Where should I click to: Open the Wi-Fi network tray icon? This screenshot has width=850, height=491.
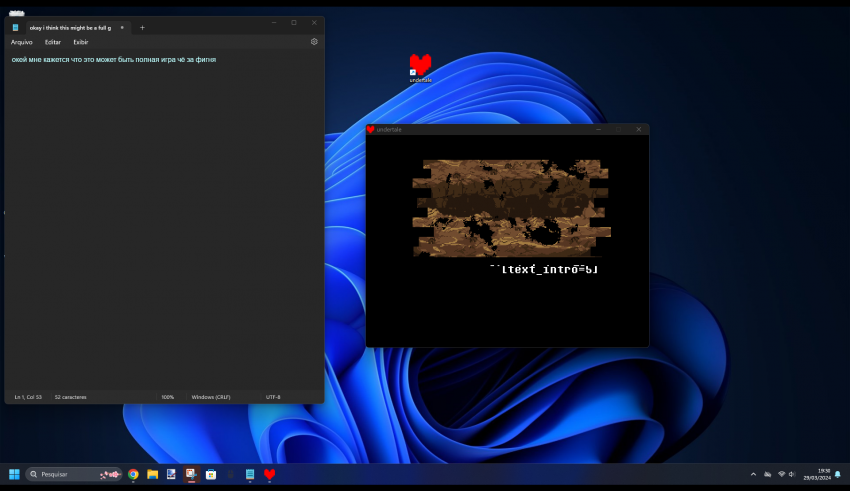coord(781,474)
